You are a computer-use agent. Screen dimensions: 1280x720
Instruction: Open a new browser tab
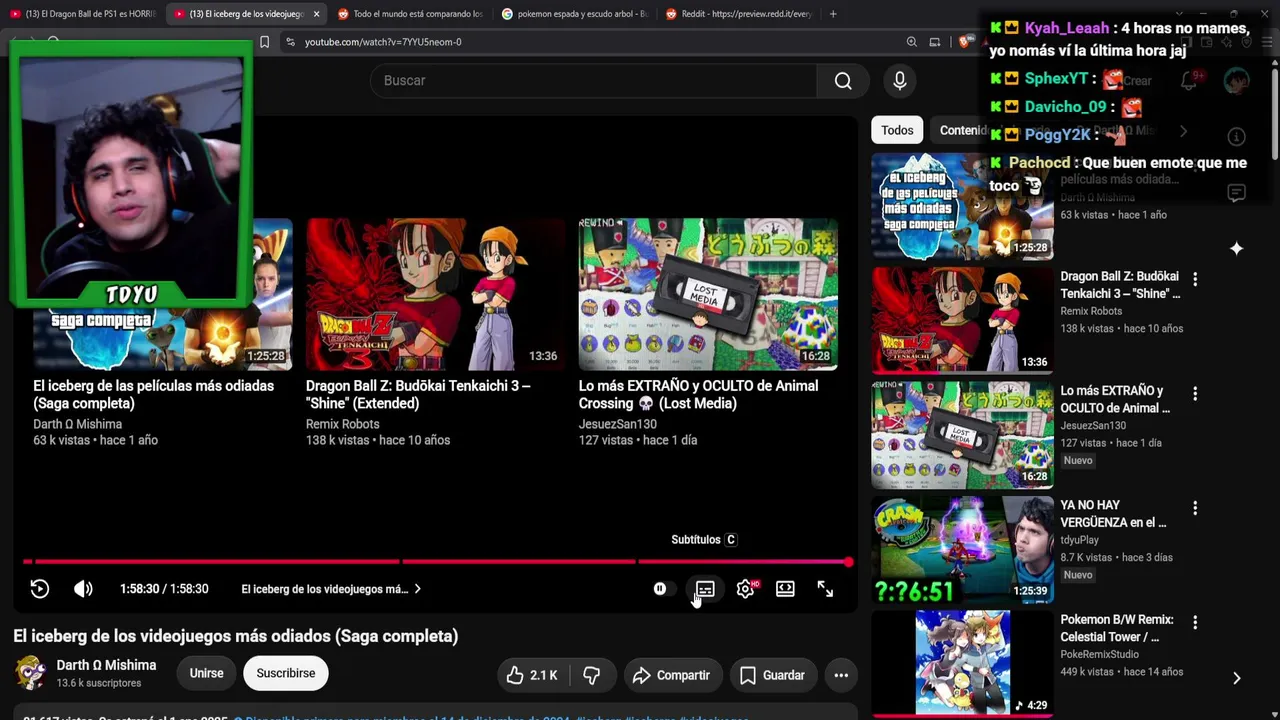[x=833, y=14]
